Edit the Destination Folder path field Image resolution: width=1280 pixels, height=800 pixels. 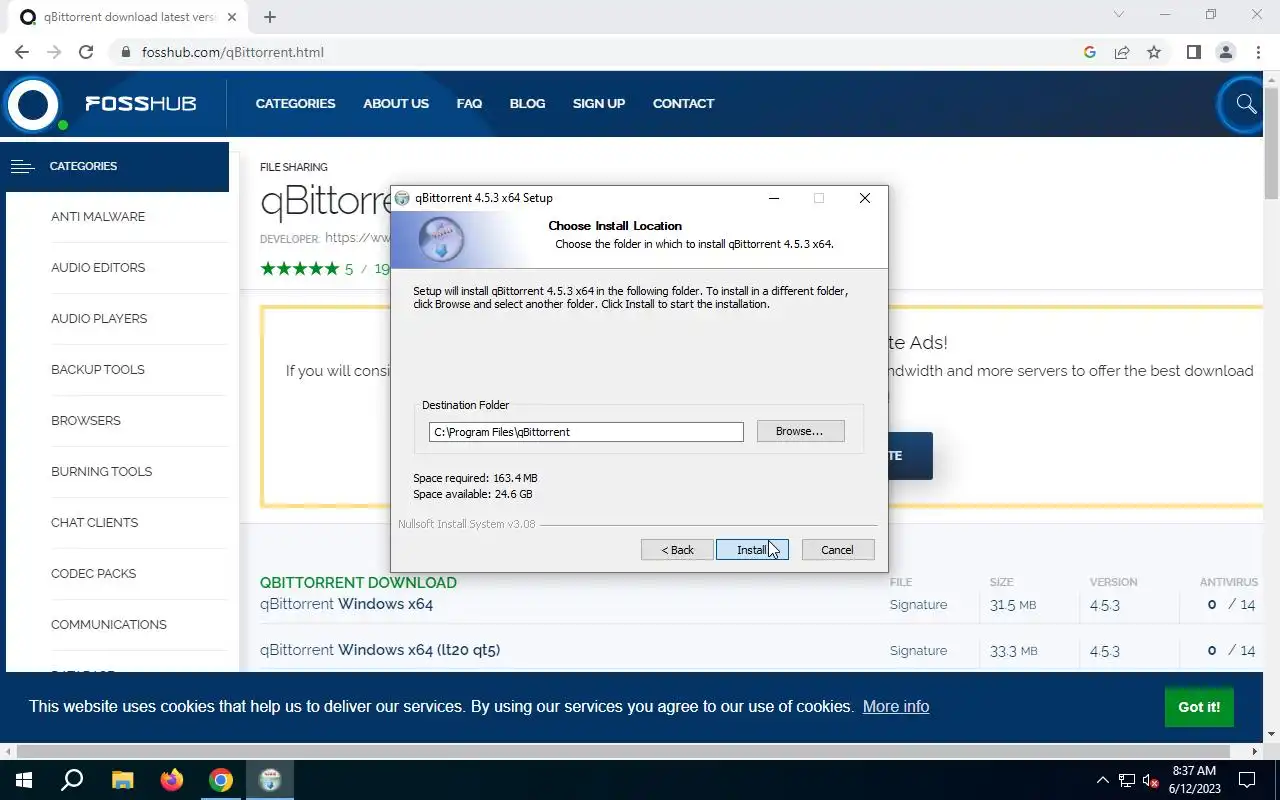point(586,432)
